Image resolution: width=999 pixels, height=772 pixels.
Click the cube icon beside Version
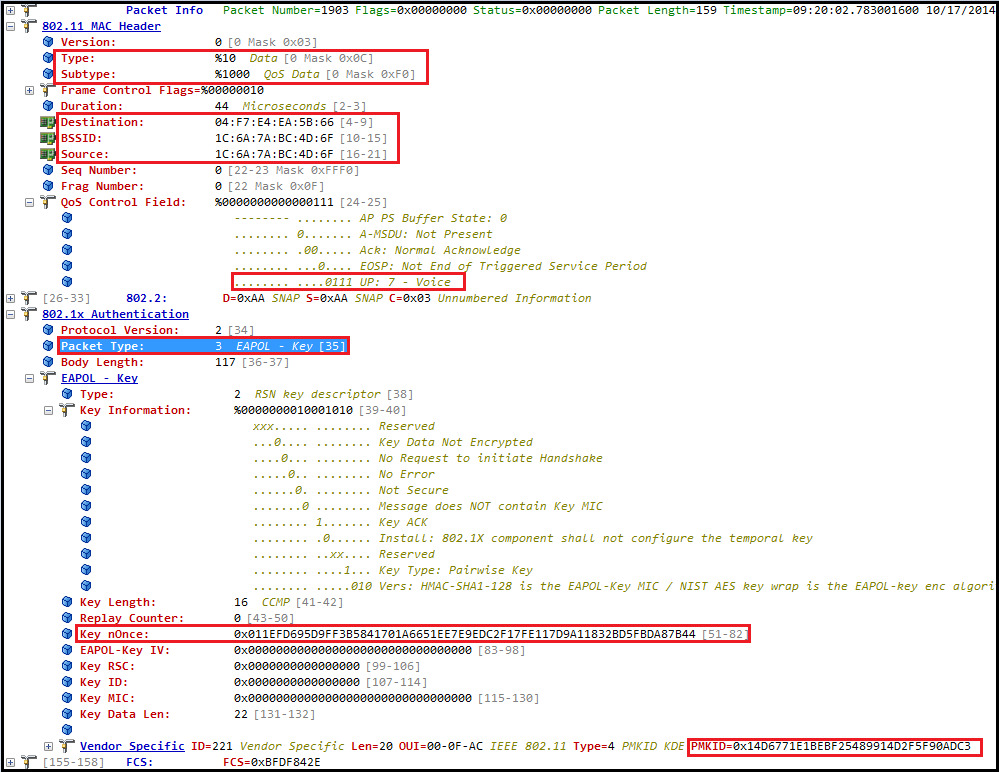[48, 42]
